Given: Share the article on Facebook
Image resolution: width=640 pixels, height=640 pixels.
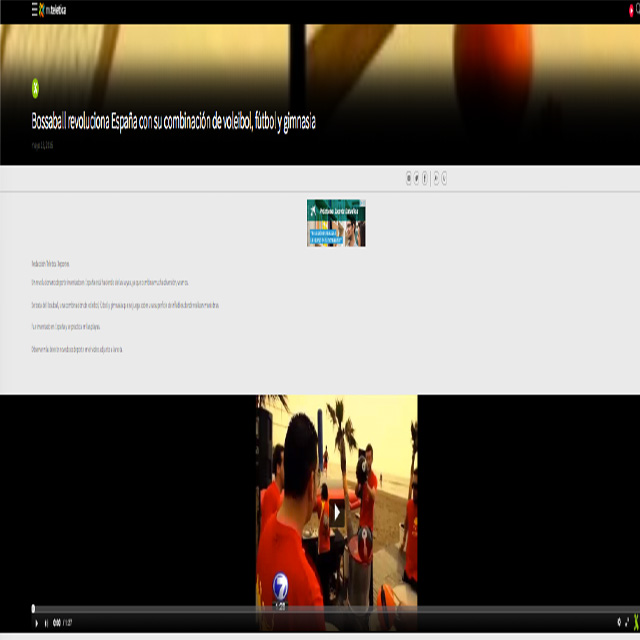Looking at the screenshot, I should pyautogui.click(x=424, y=178).
